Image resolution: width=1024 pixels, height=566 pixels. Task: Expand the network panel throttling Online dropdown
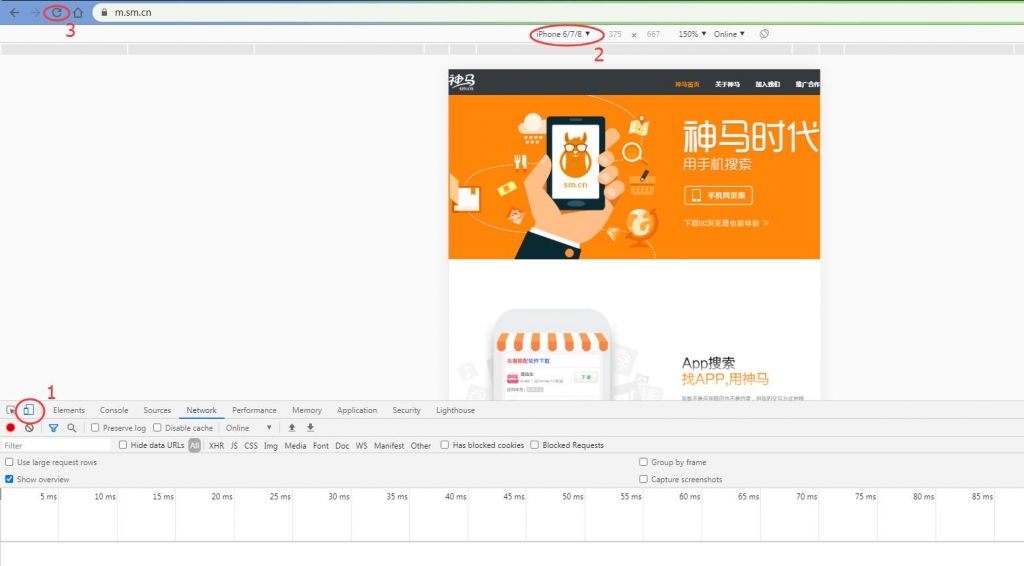point(249,428)
